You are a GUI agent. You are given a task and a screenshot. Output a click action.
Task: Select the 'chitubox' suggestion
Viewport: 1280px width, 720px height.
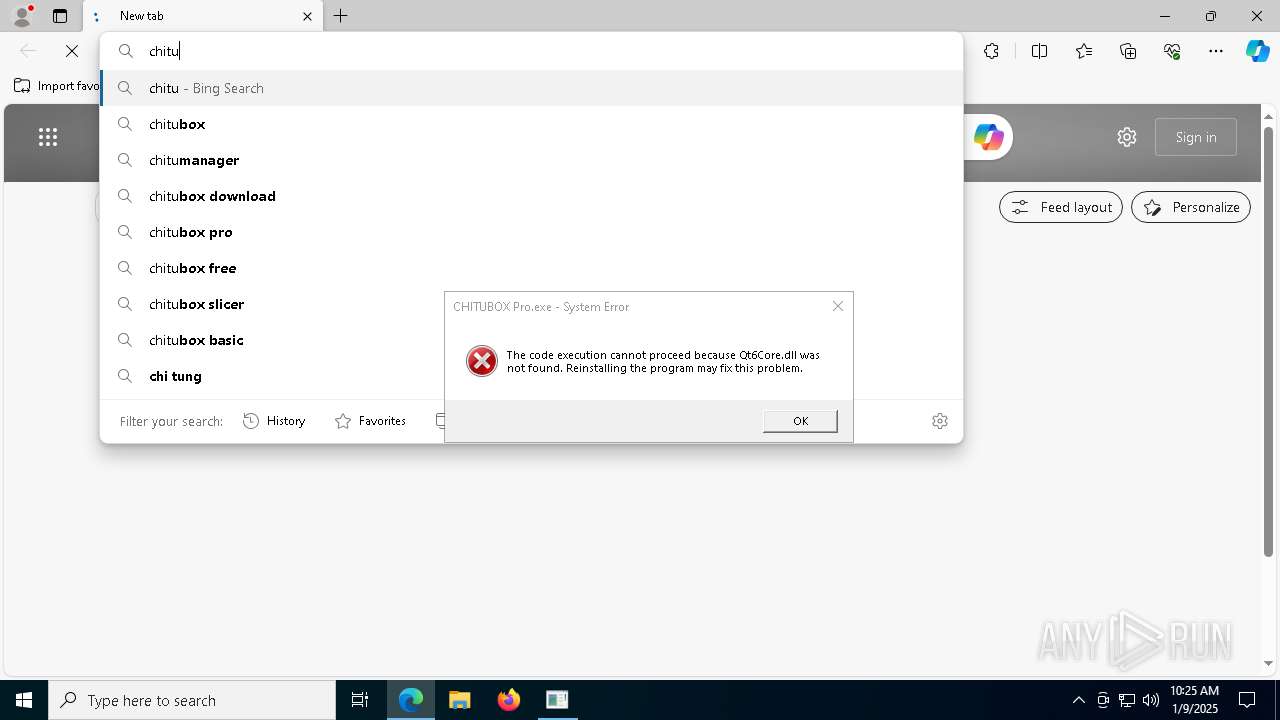tap(531, 124)
